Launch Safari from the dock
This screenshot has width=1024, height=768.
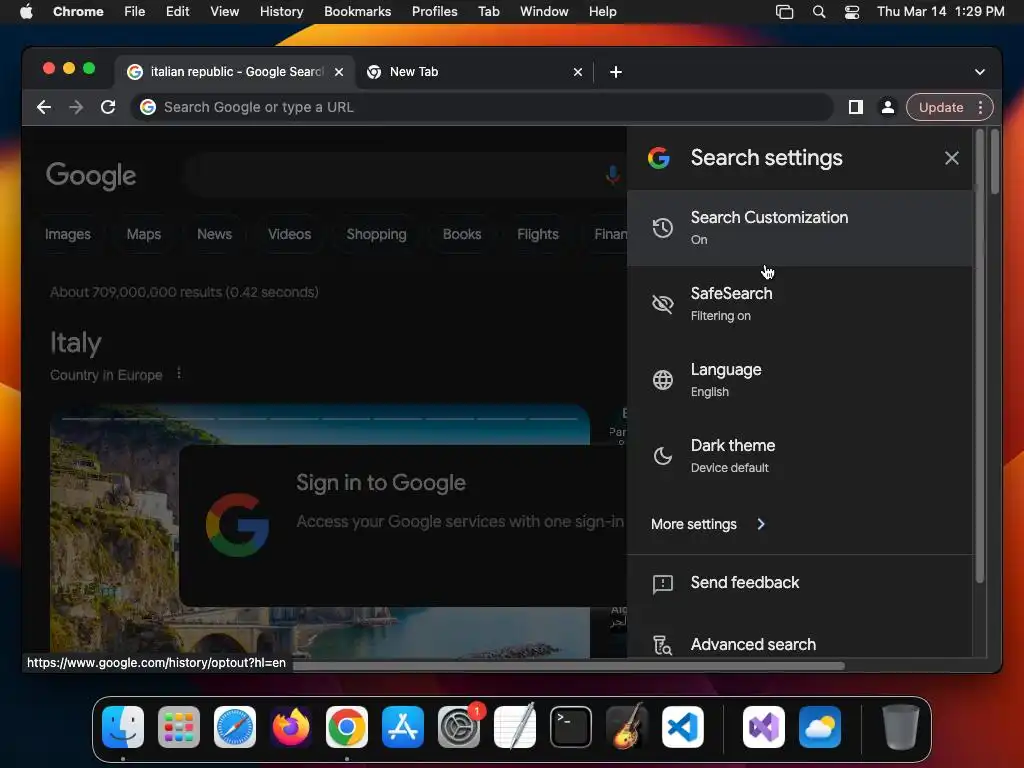coord(234,726)
